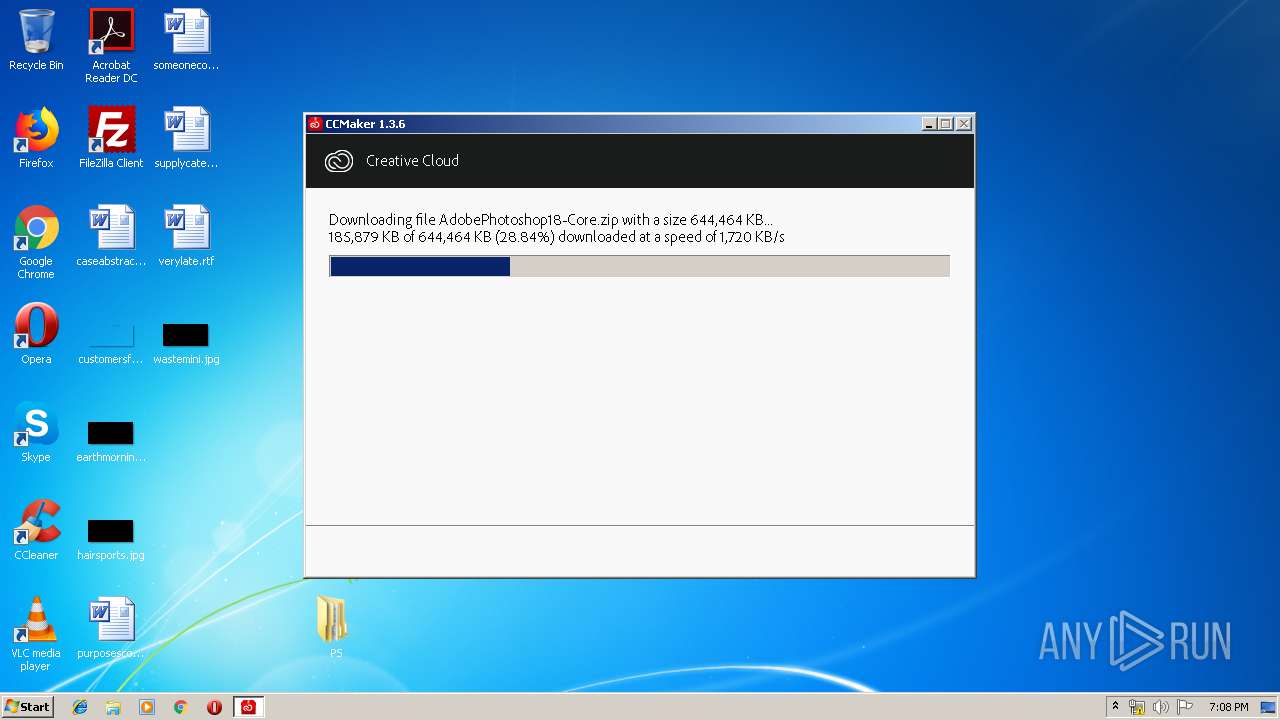Open Internet Explorer from taskbar
The width and height of the screenshot is (1280, 720).
coord(80,707)
